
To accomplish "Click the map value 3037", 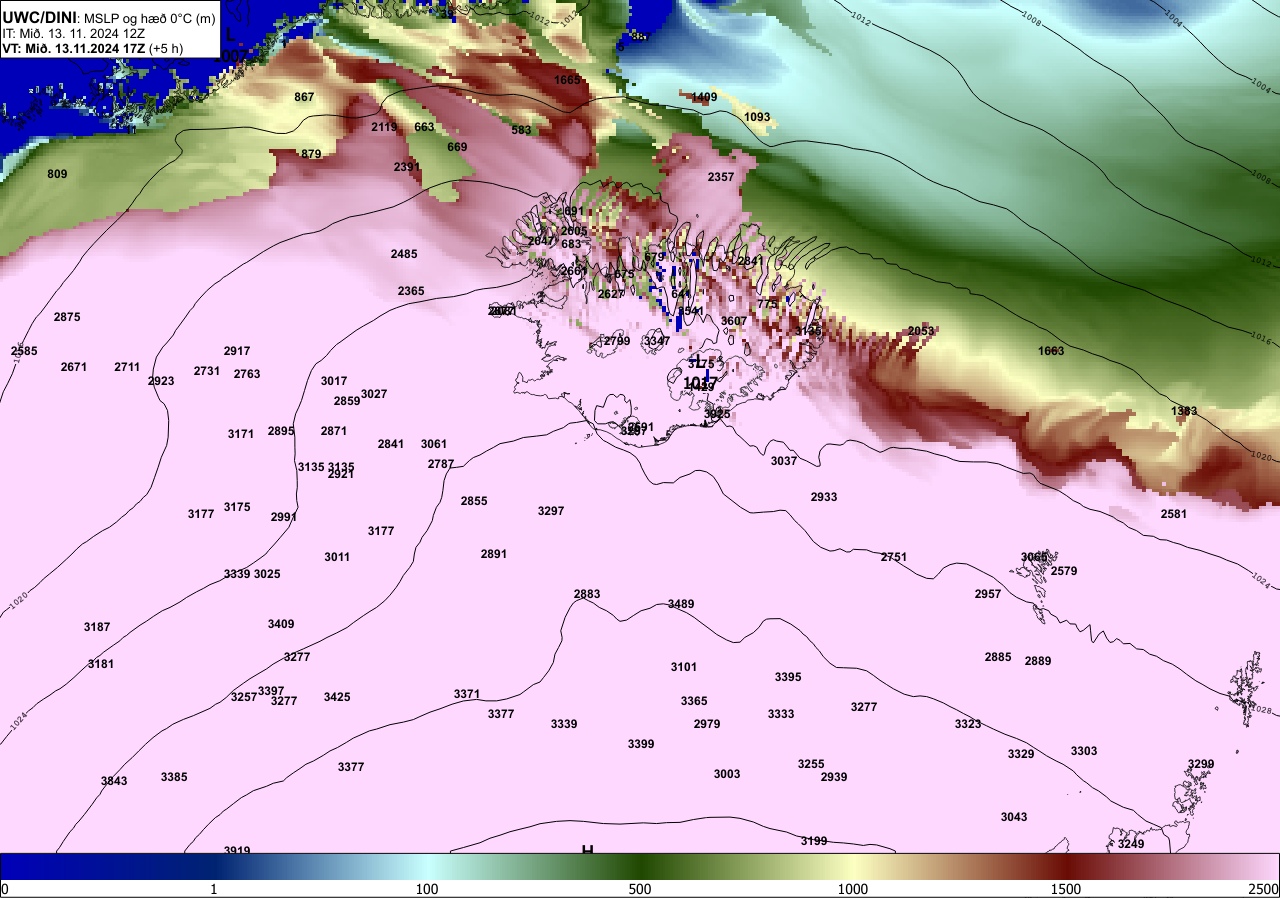I will tap(784, 461).
